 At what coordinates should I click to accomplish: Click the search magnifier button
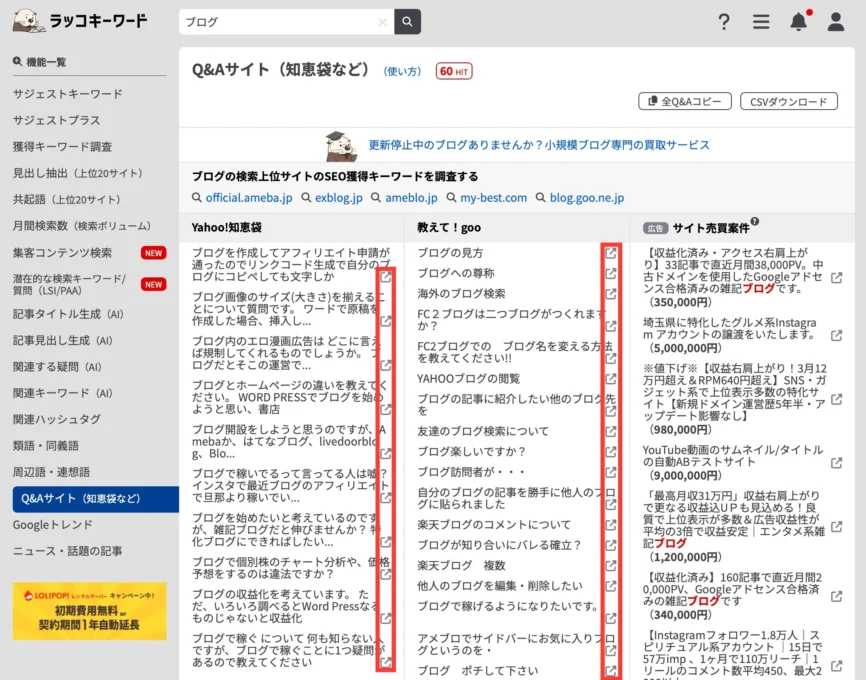(x=407, y=22)
